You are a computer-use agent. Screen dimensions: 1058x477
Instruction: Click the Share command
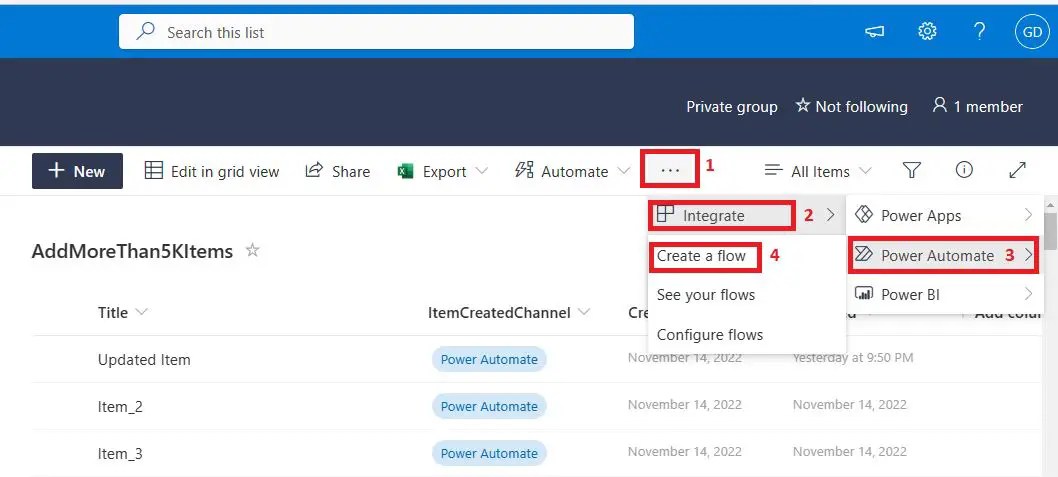click(x=337, y=171)
